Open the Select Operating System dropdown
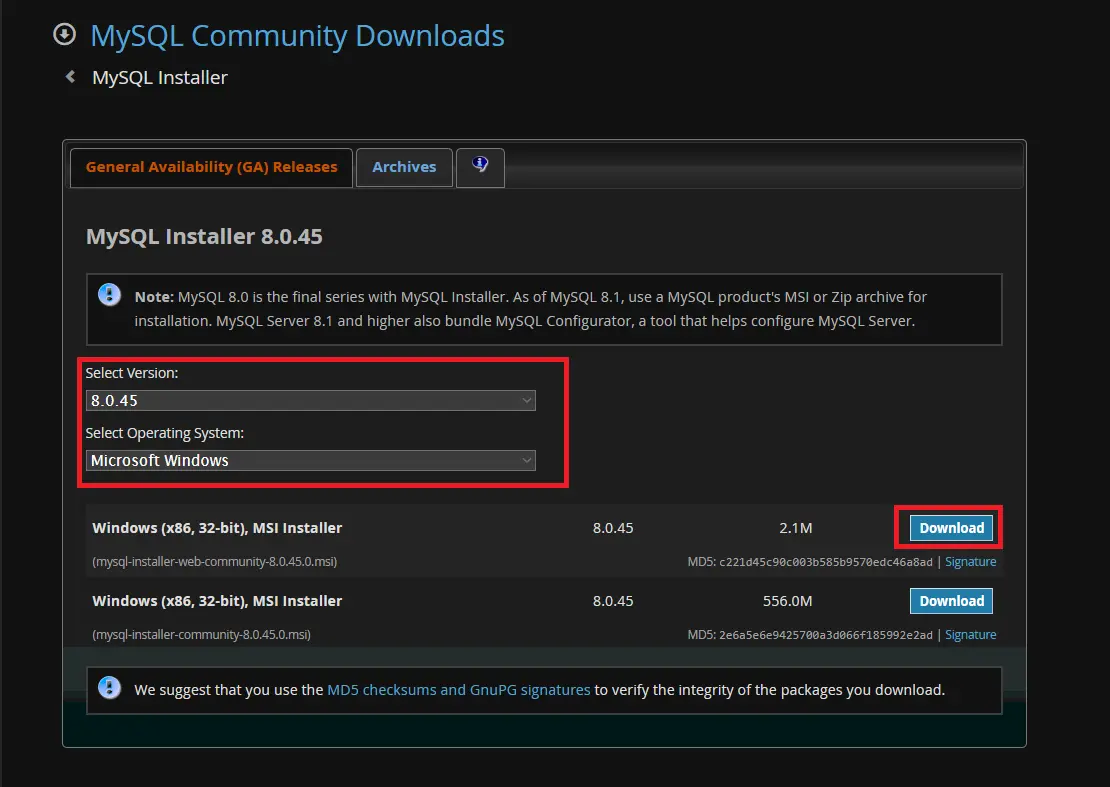Image resolution: width=1110 pixels, height=787 pixels. 310,460
